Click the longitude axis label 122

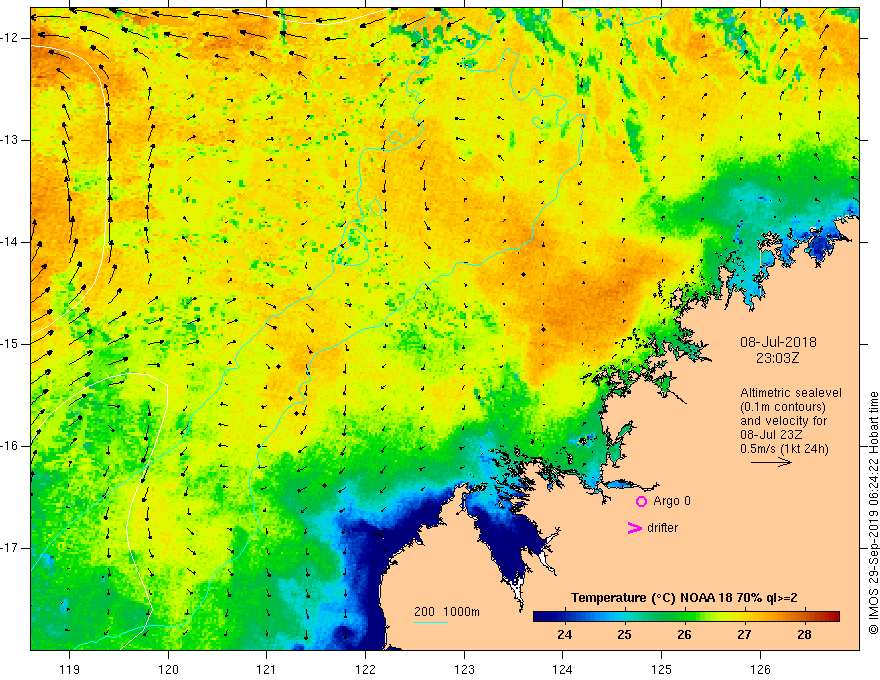point(365,669)
